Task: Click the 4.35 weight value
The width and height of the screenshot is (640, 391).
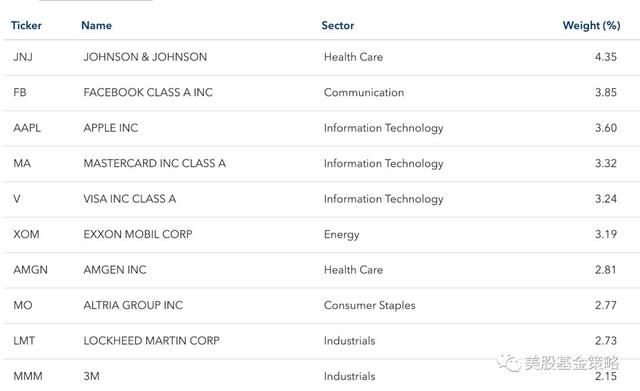Action: click(606, 57)
